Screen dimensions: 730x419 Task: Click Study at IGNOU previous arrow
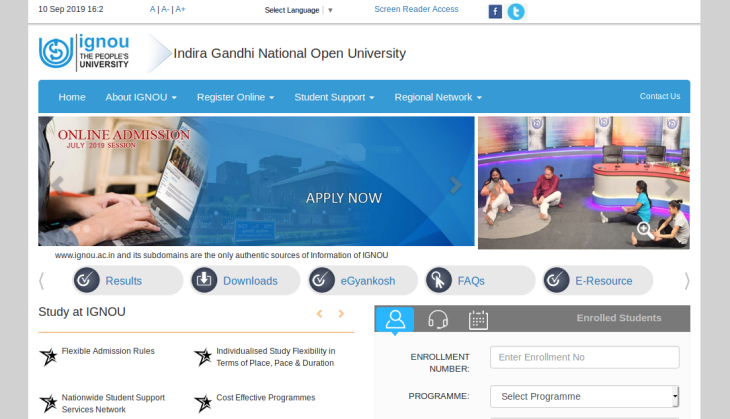pyautogui.click(x=319, y=314)
